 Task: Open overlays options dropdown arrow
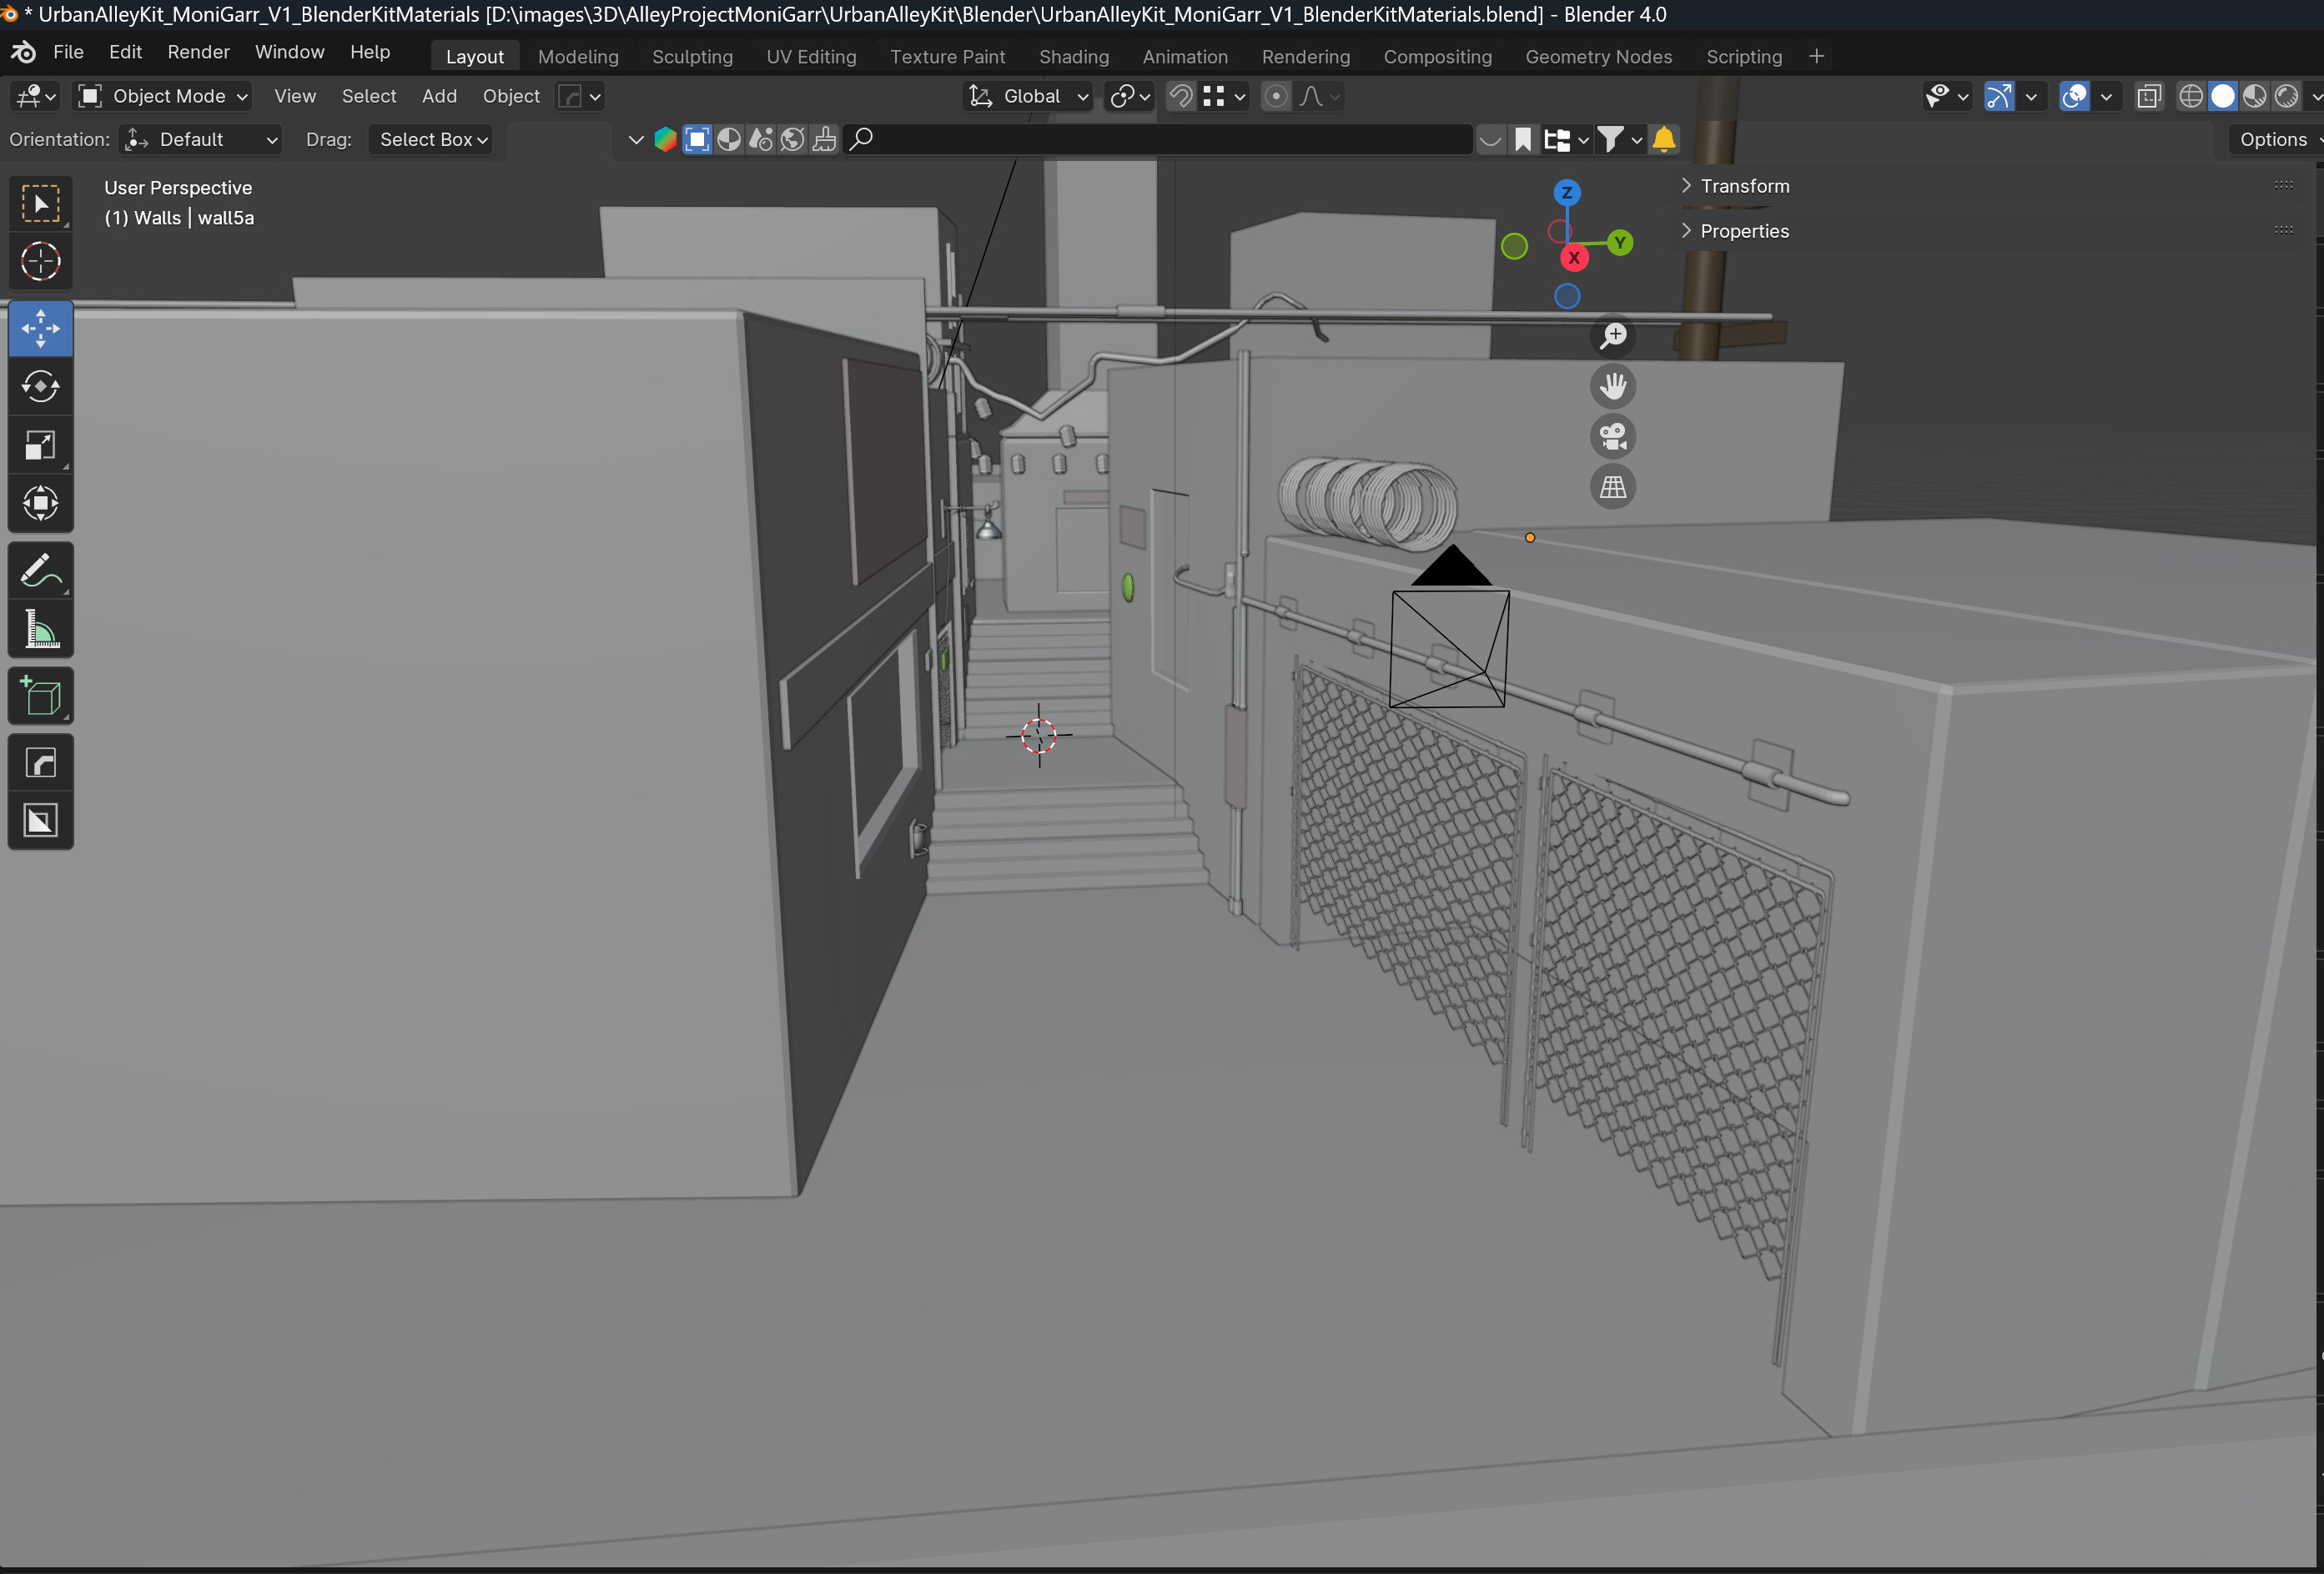coord(2106,96)
